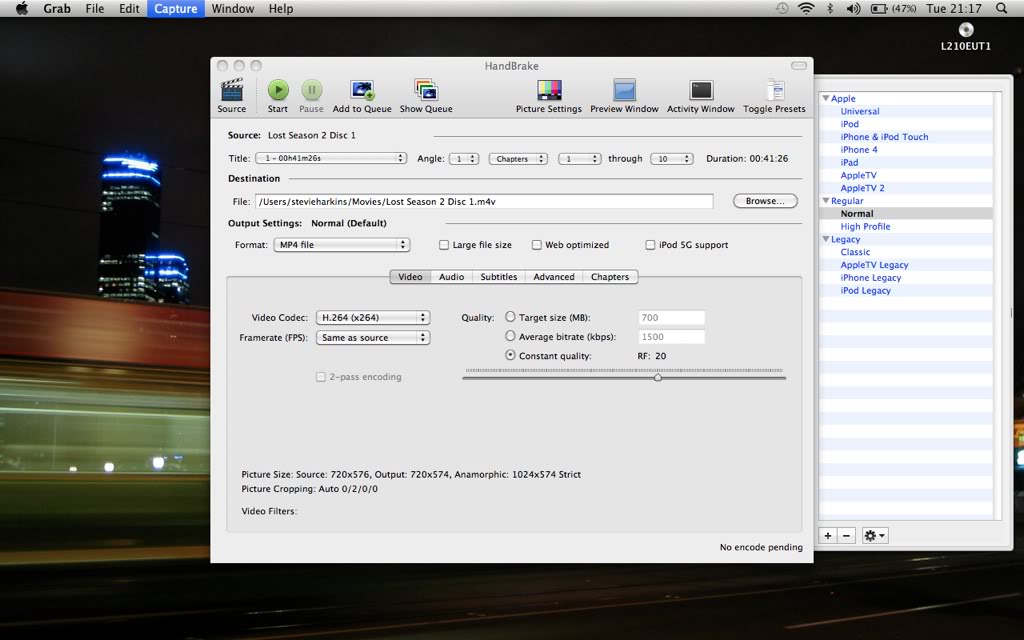Select the Universal preset

point(859,111)
